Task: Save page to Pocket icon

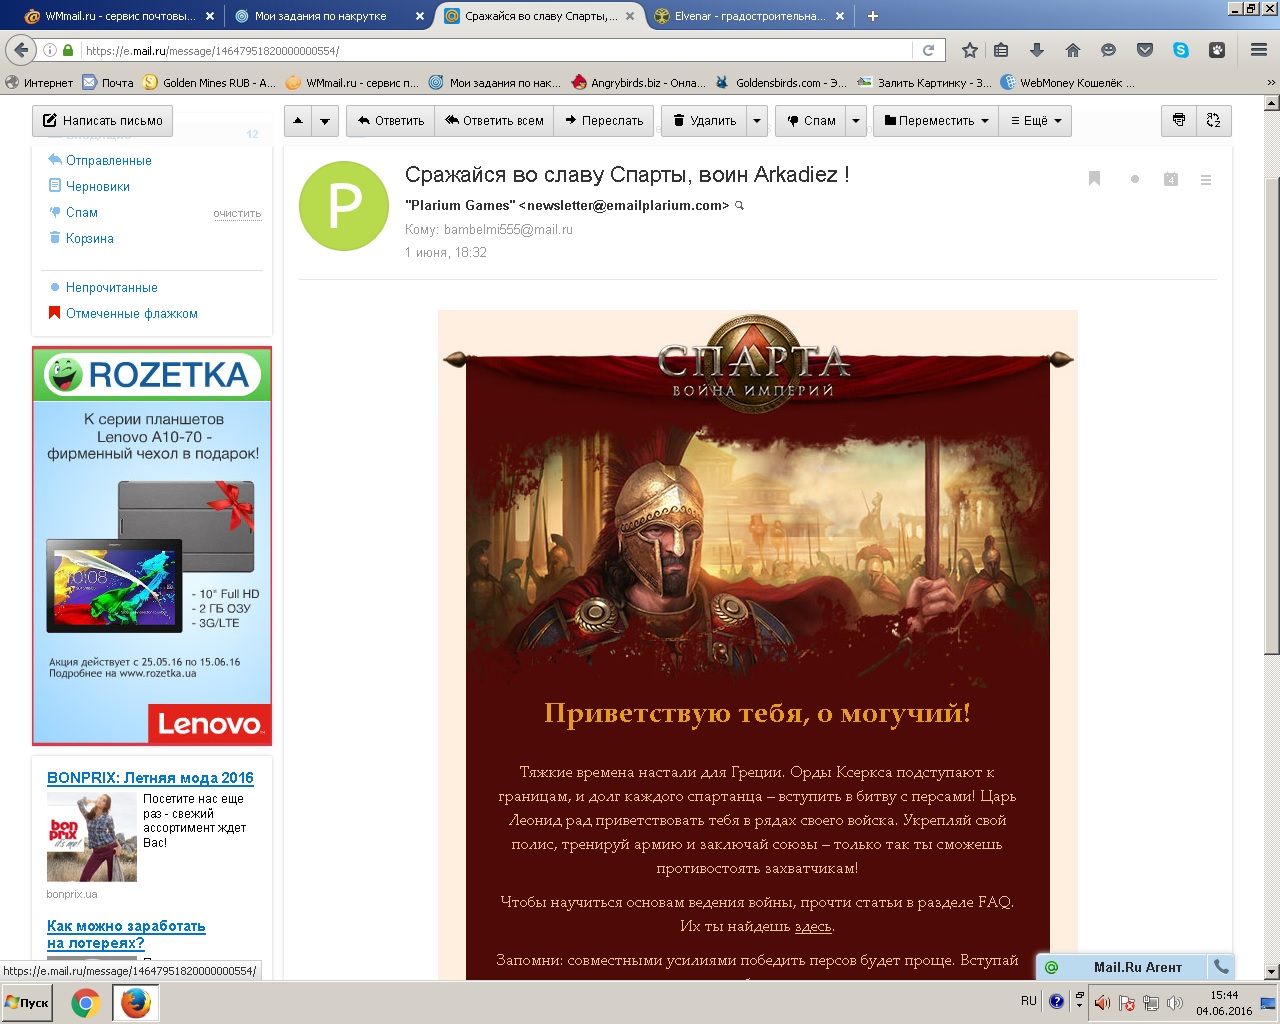Action: (1145, 50)
